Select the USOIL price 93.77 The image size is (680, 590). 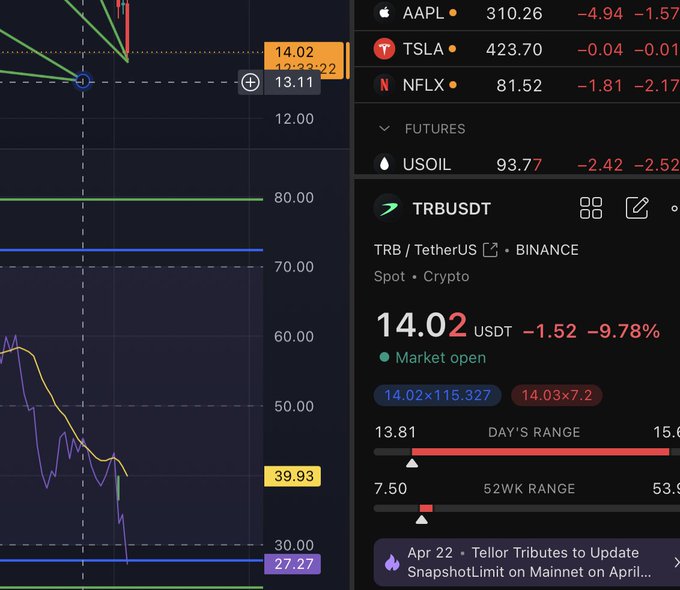pyautogui.click(x=519, y=165)
